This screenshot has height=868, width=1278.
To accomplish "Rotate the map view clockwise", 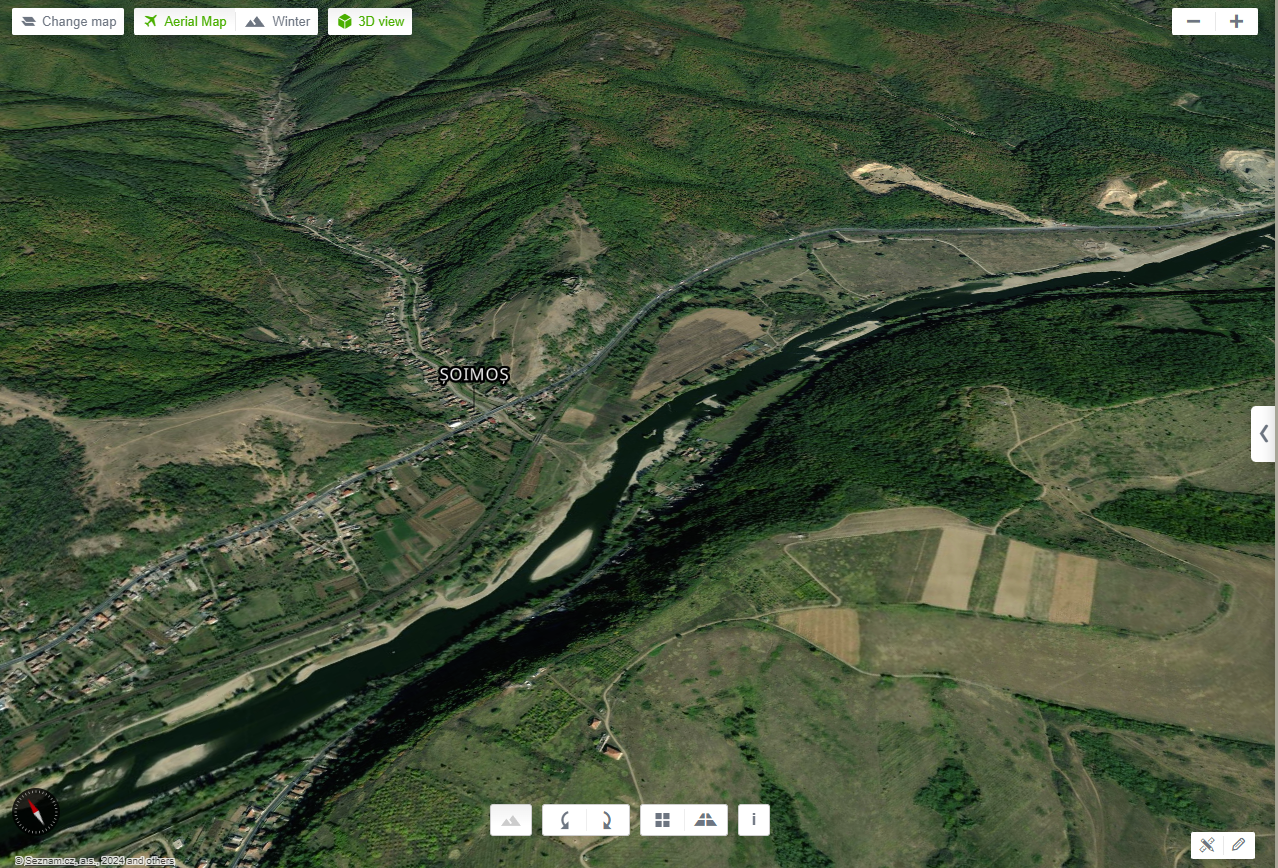I will (x=607, y=820).
